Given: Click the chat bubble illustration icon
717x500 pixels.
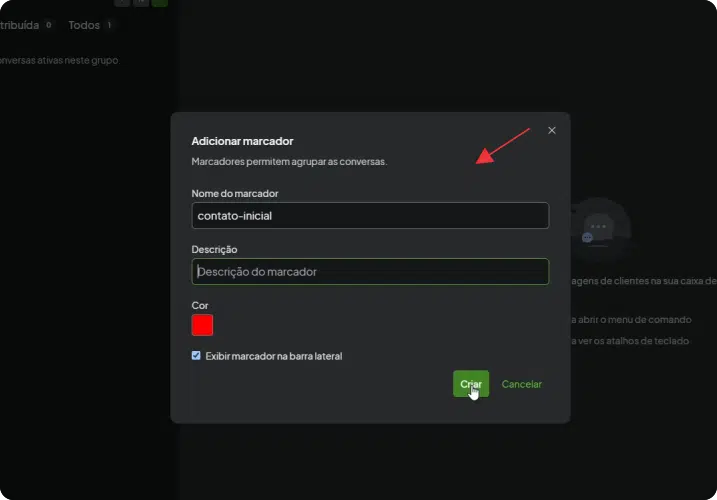Looking at the screenshot, I should click(599, 227).
